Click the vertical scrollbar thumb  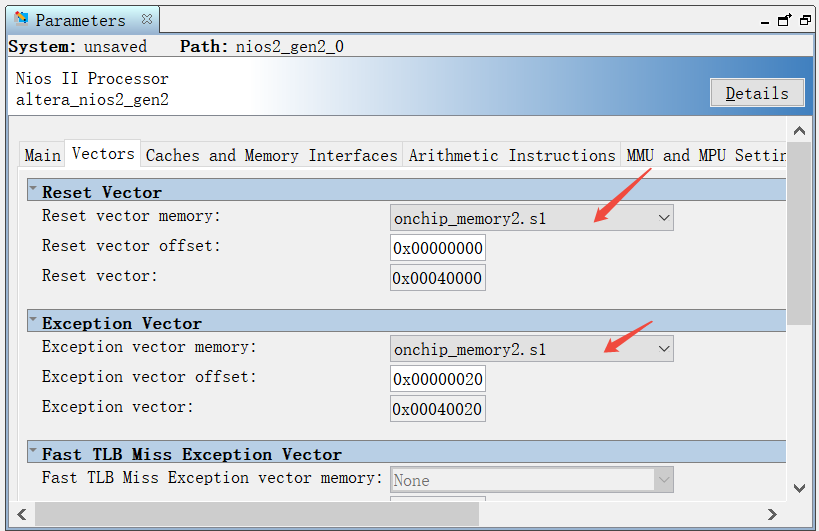coord(799,233)
